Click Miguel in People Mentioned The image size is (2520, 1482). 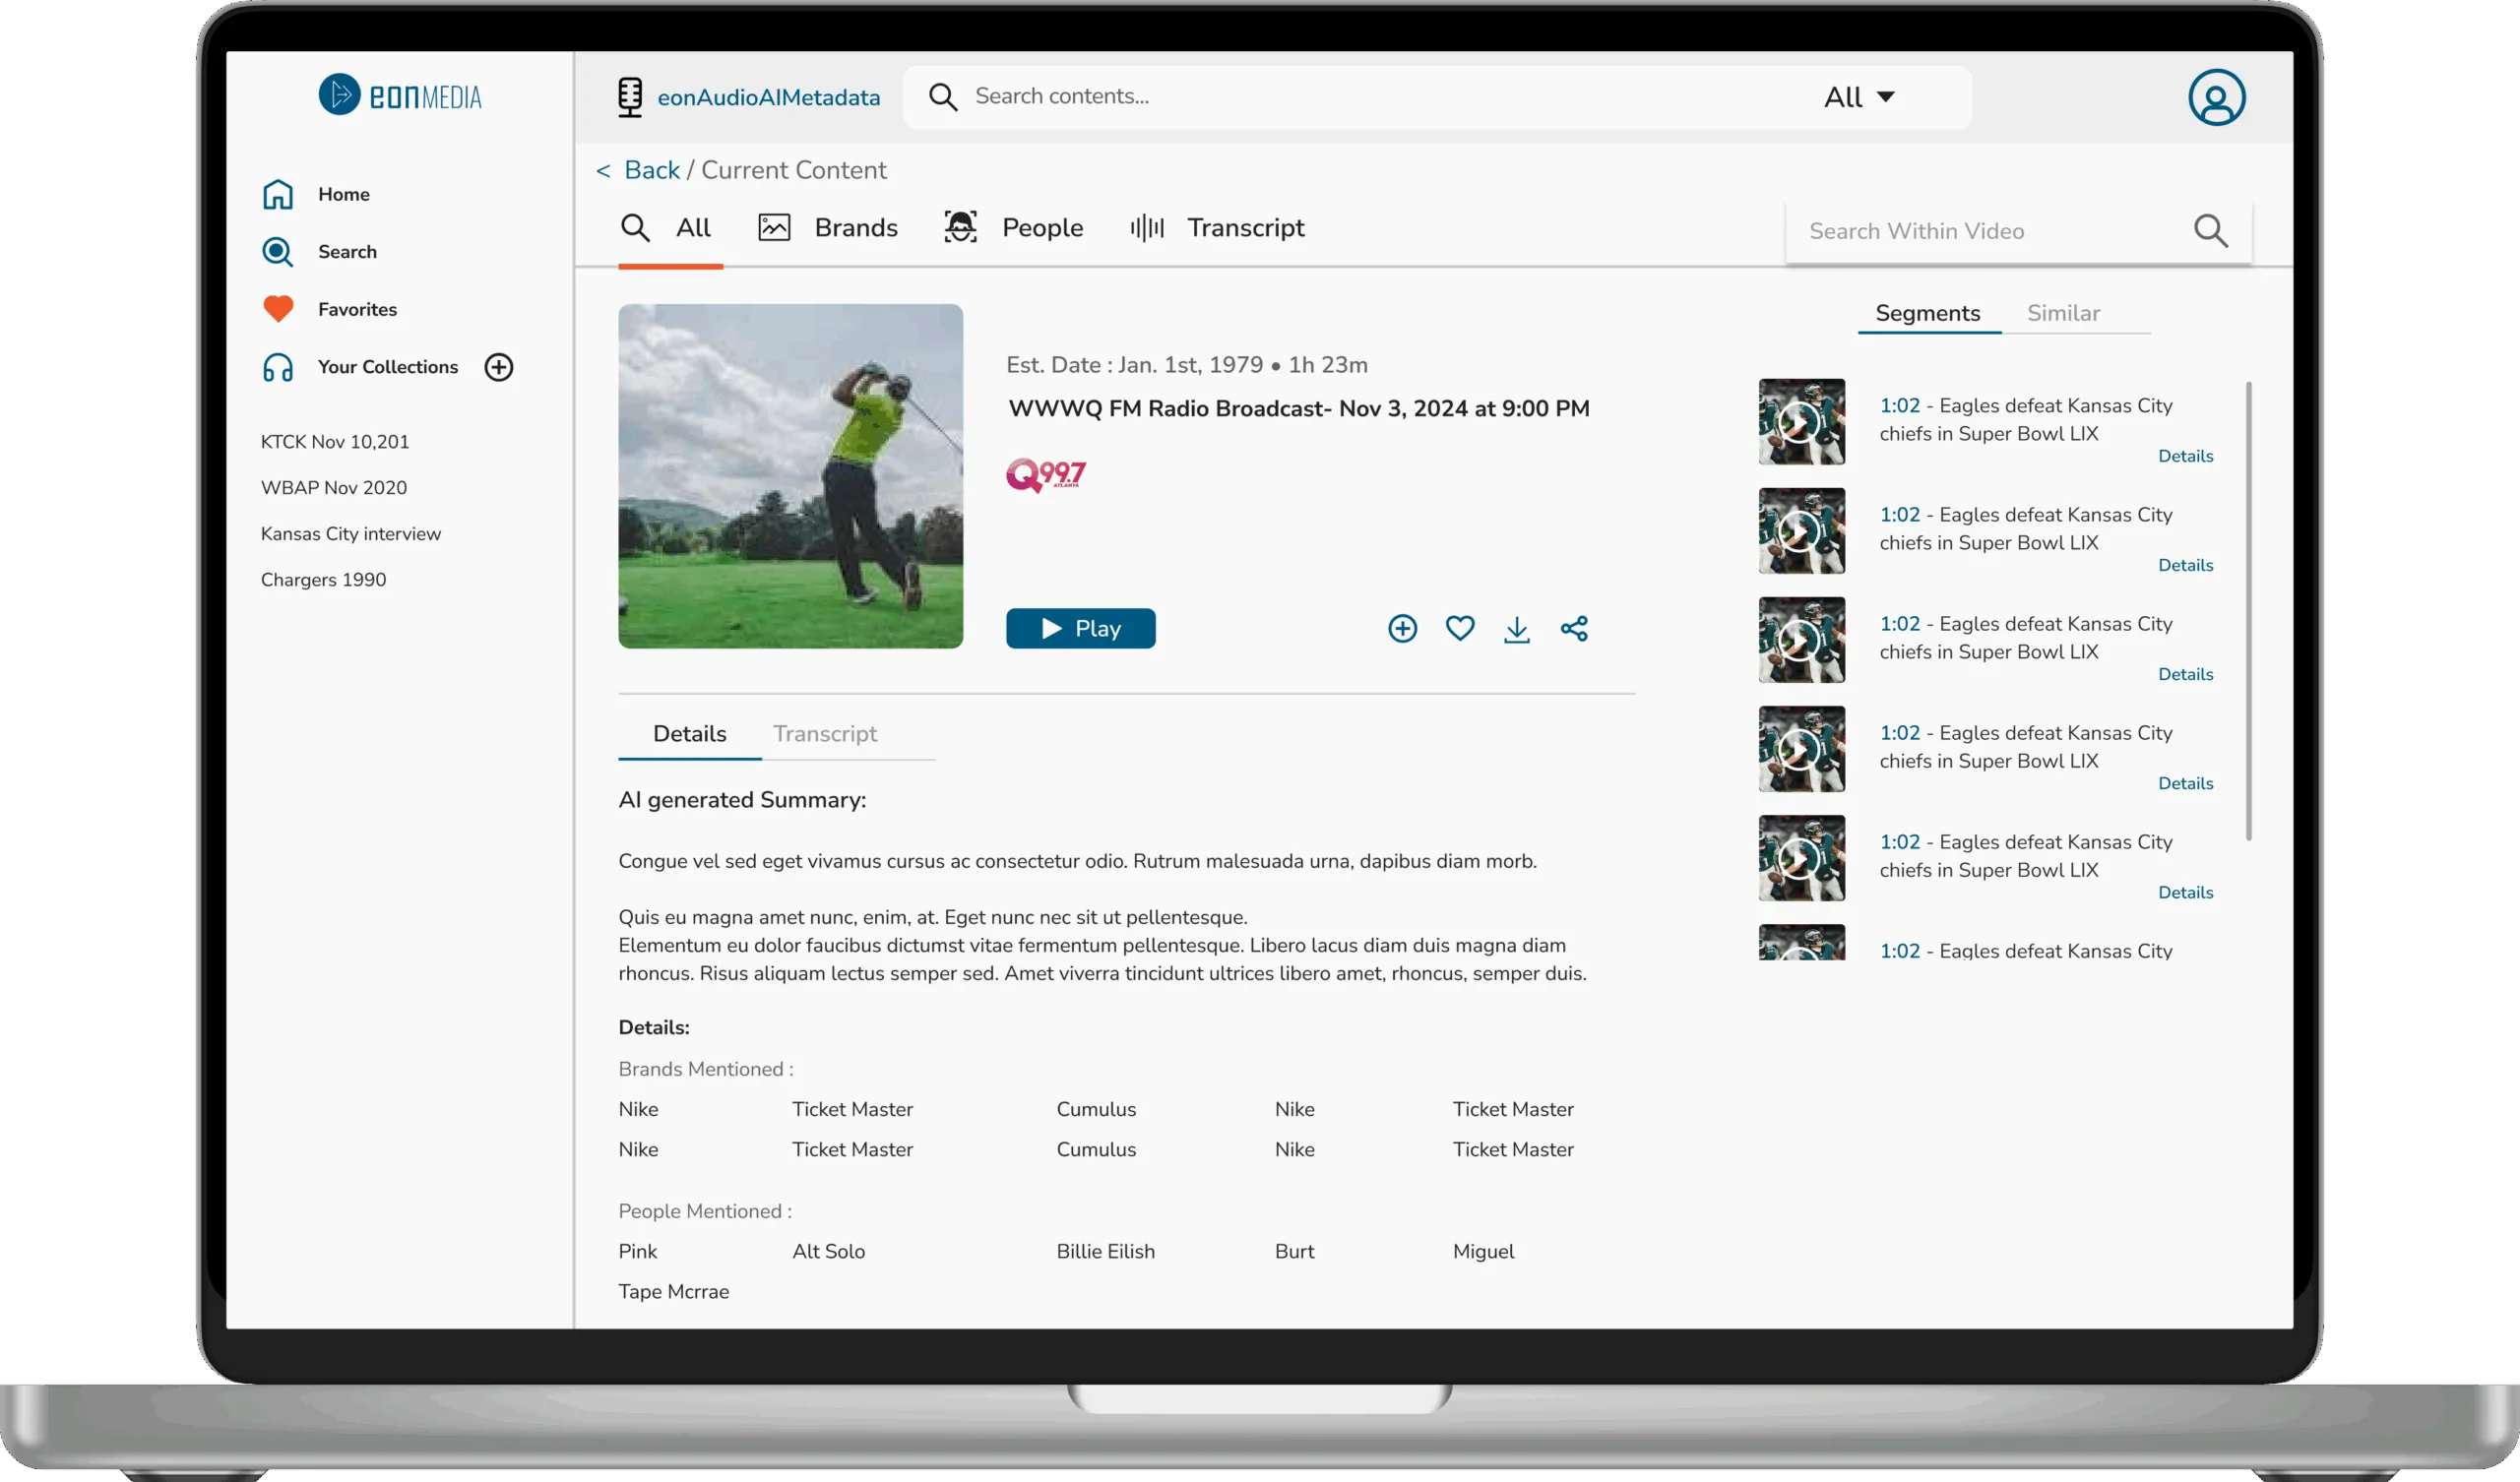pyautogui.click(x=1483, y=1252)
